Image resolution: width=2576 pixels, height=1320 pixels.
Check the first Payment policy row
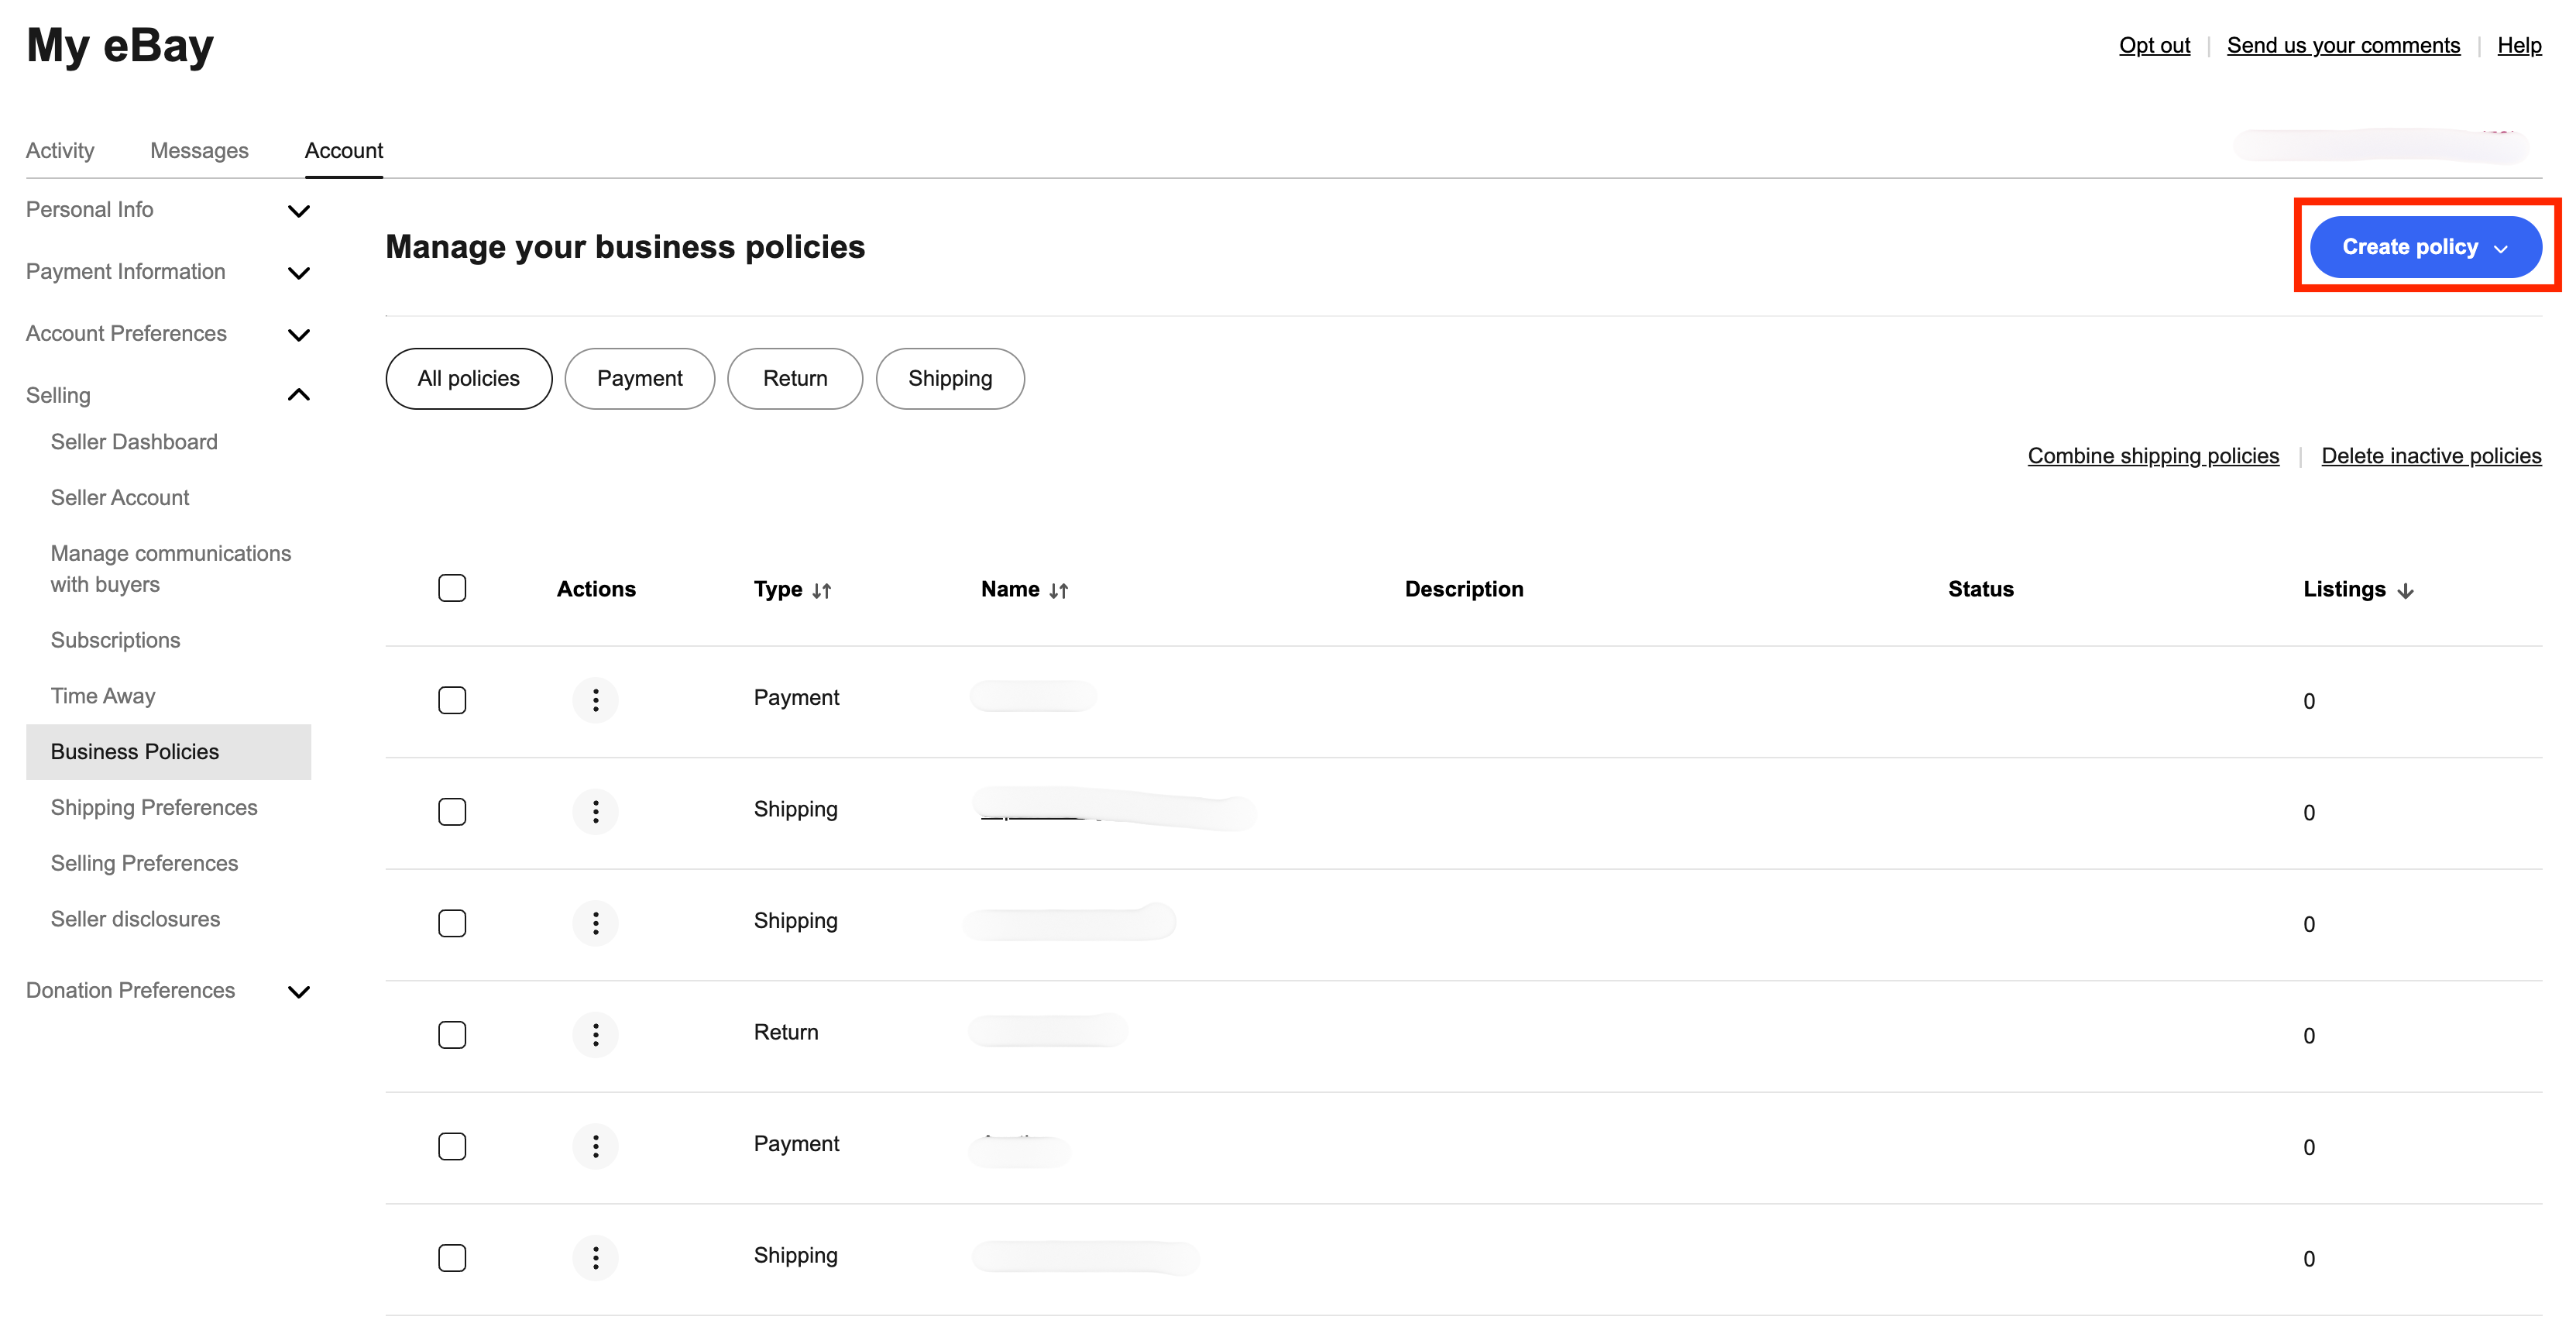pos(452,699)
